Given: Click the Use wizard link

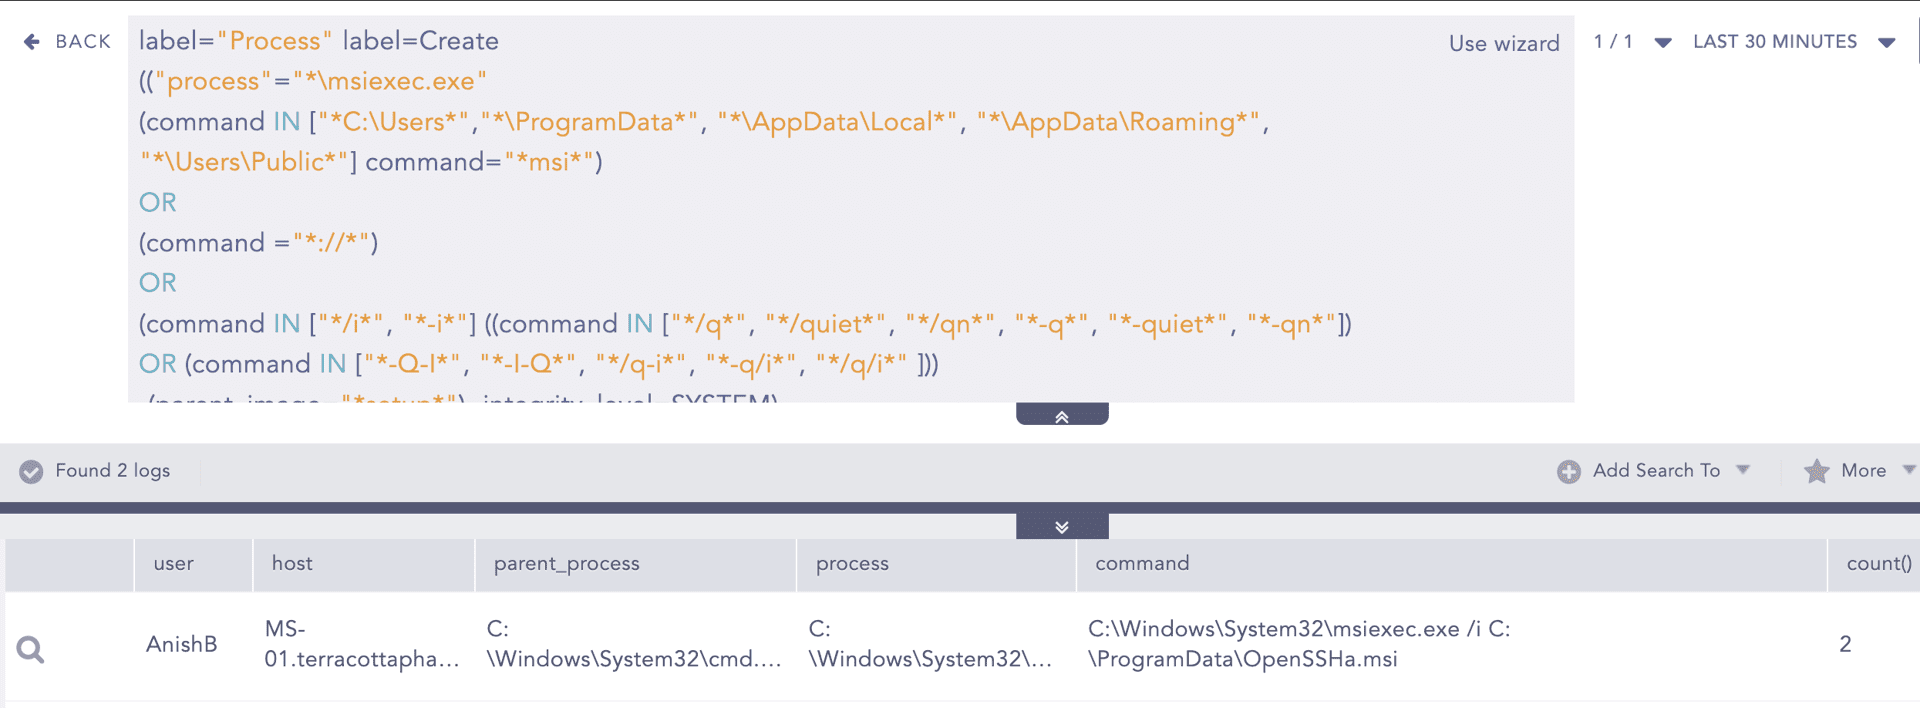Looking at the screenshot, I should [x=1503, y=44].
